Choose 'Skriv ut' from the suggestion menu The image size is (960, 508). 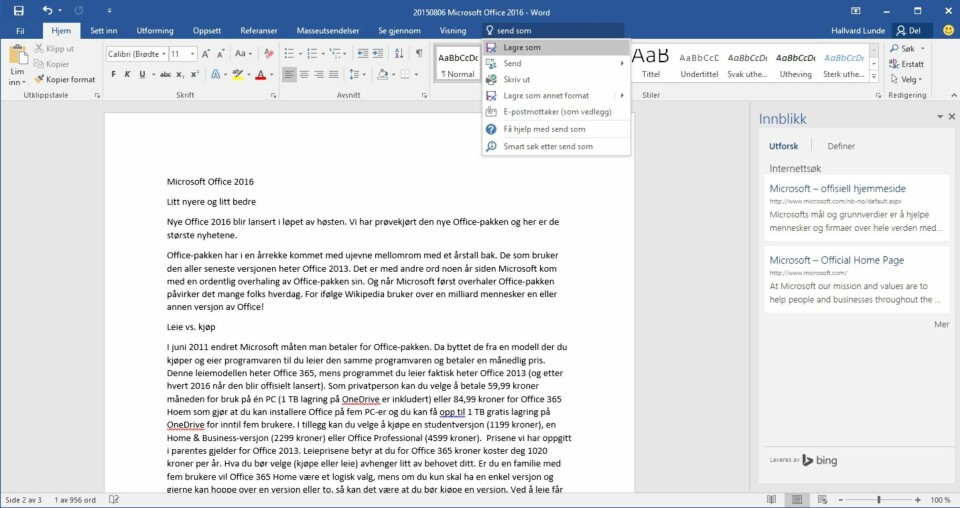click(516, 79)
